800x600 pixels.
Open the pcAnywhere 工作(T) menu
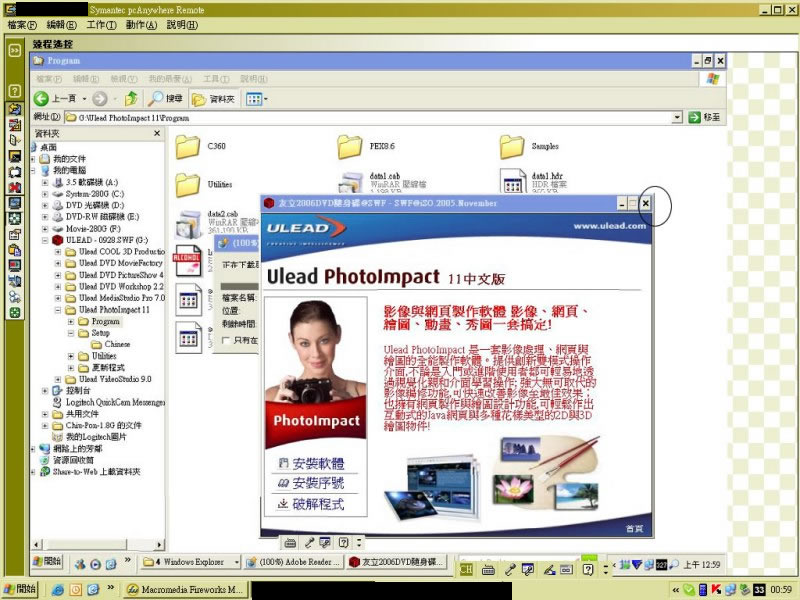tap(101, 24)
